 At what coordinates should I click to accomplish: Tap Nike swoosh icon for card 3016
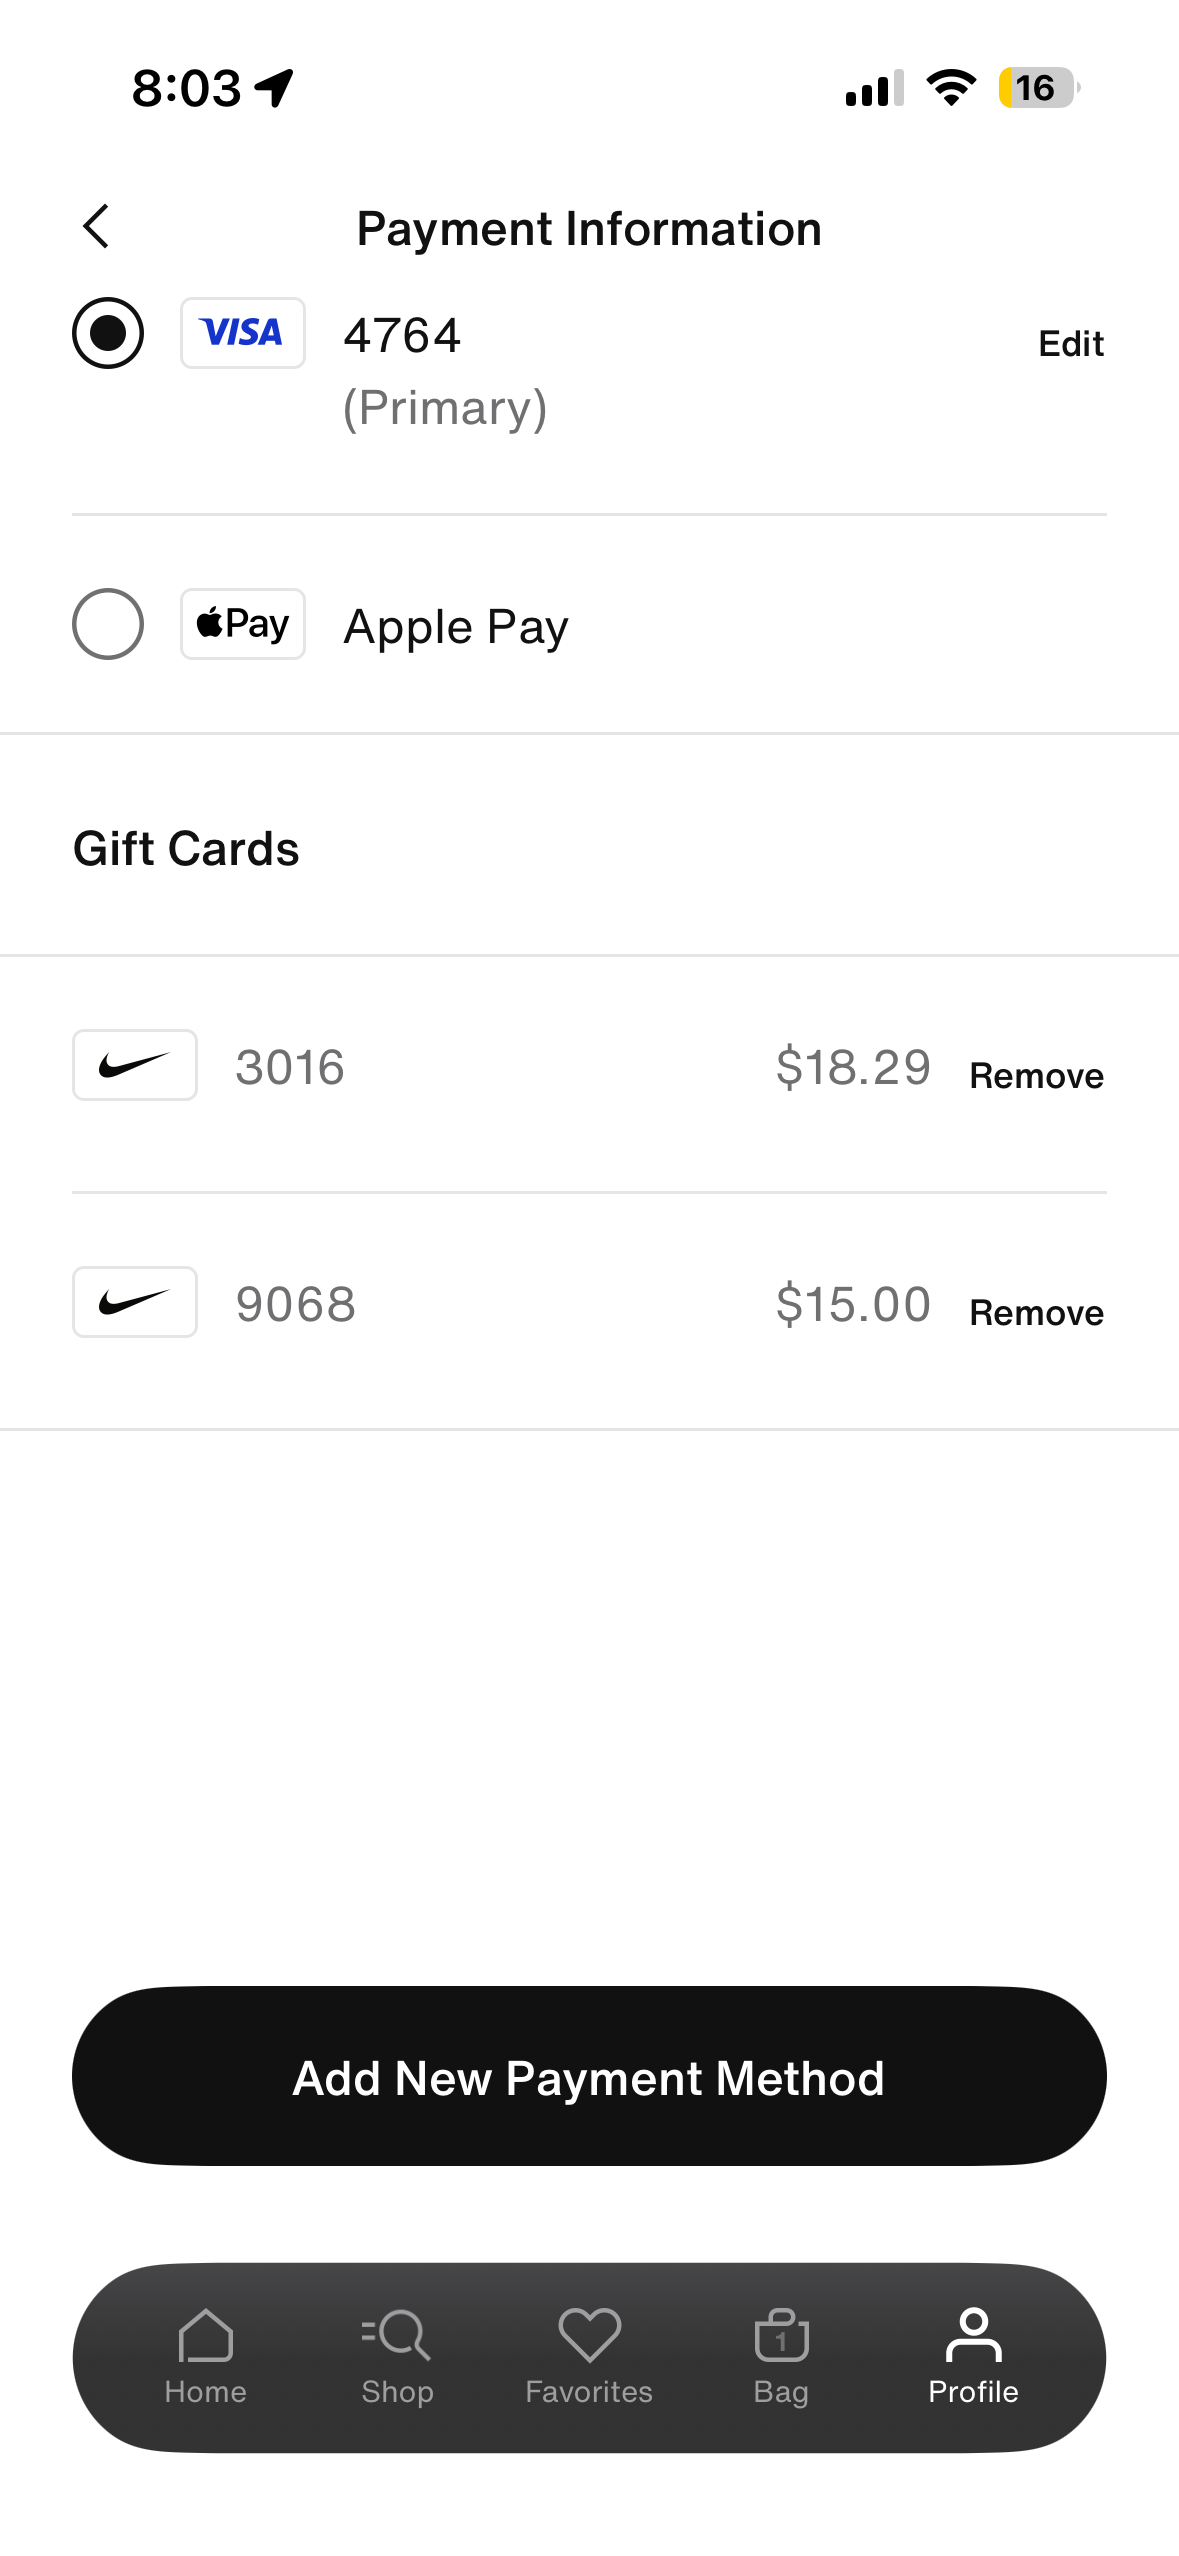(x=135, y=1065)
